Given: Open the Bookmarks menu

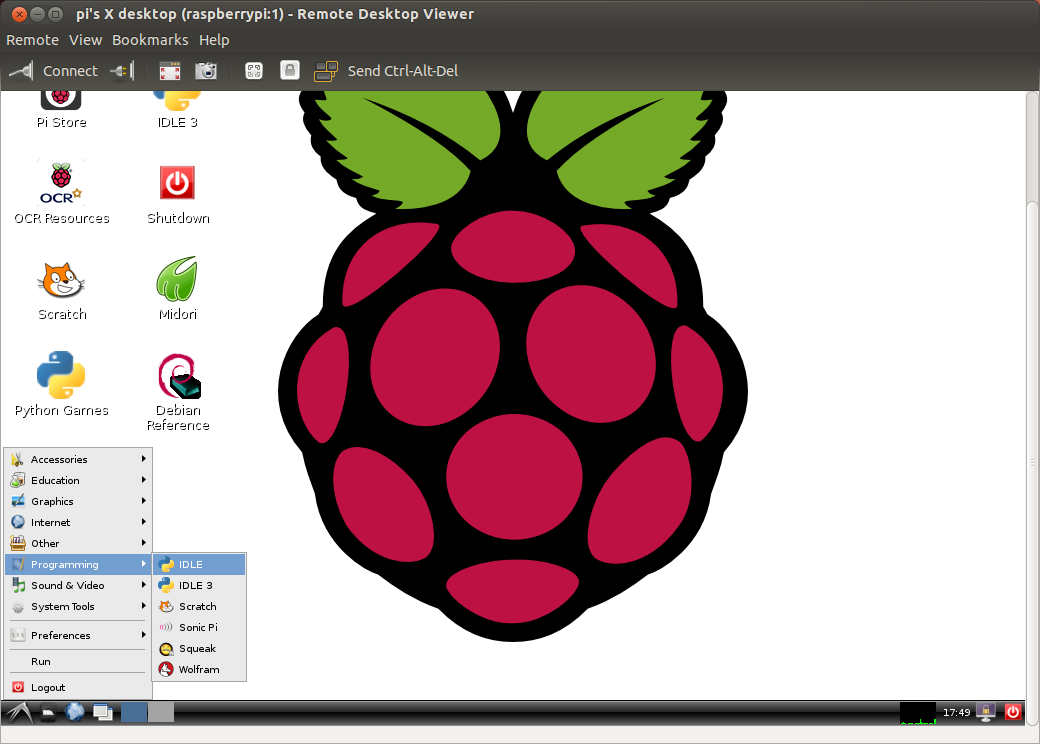Looking at the screenshot, I should 150,40.
